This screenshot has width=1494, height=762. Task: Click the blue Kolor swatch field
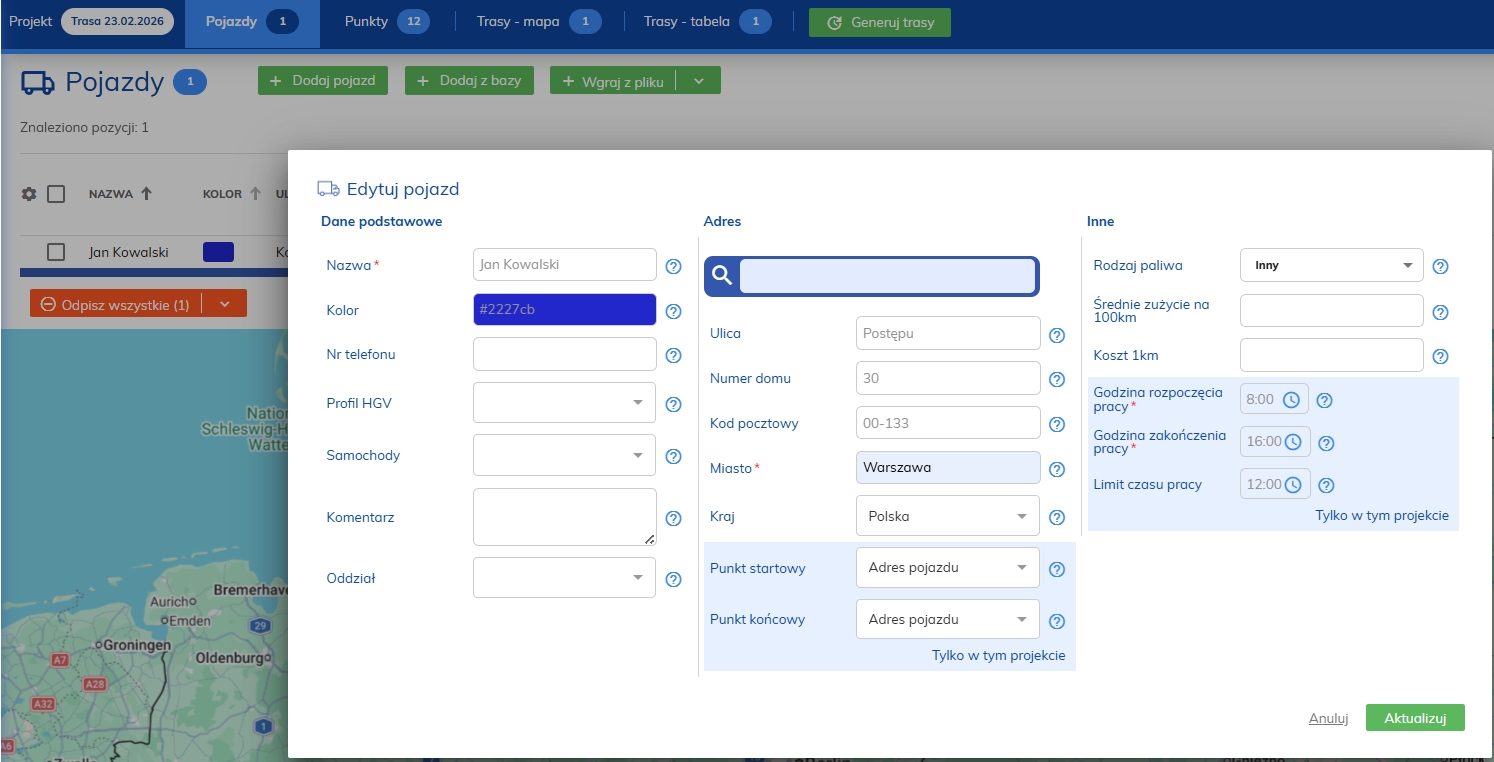coord(564,310)
